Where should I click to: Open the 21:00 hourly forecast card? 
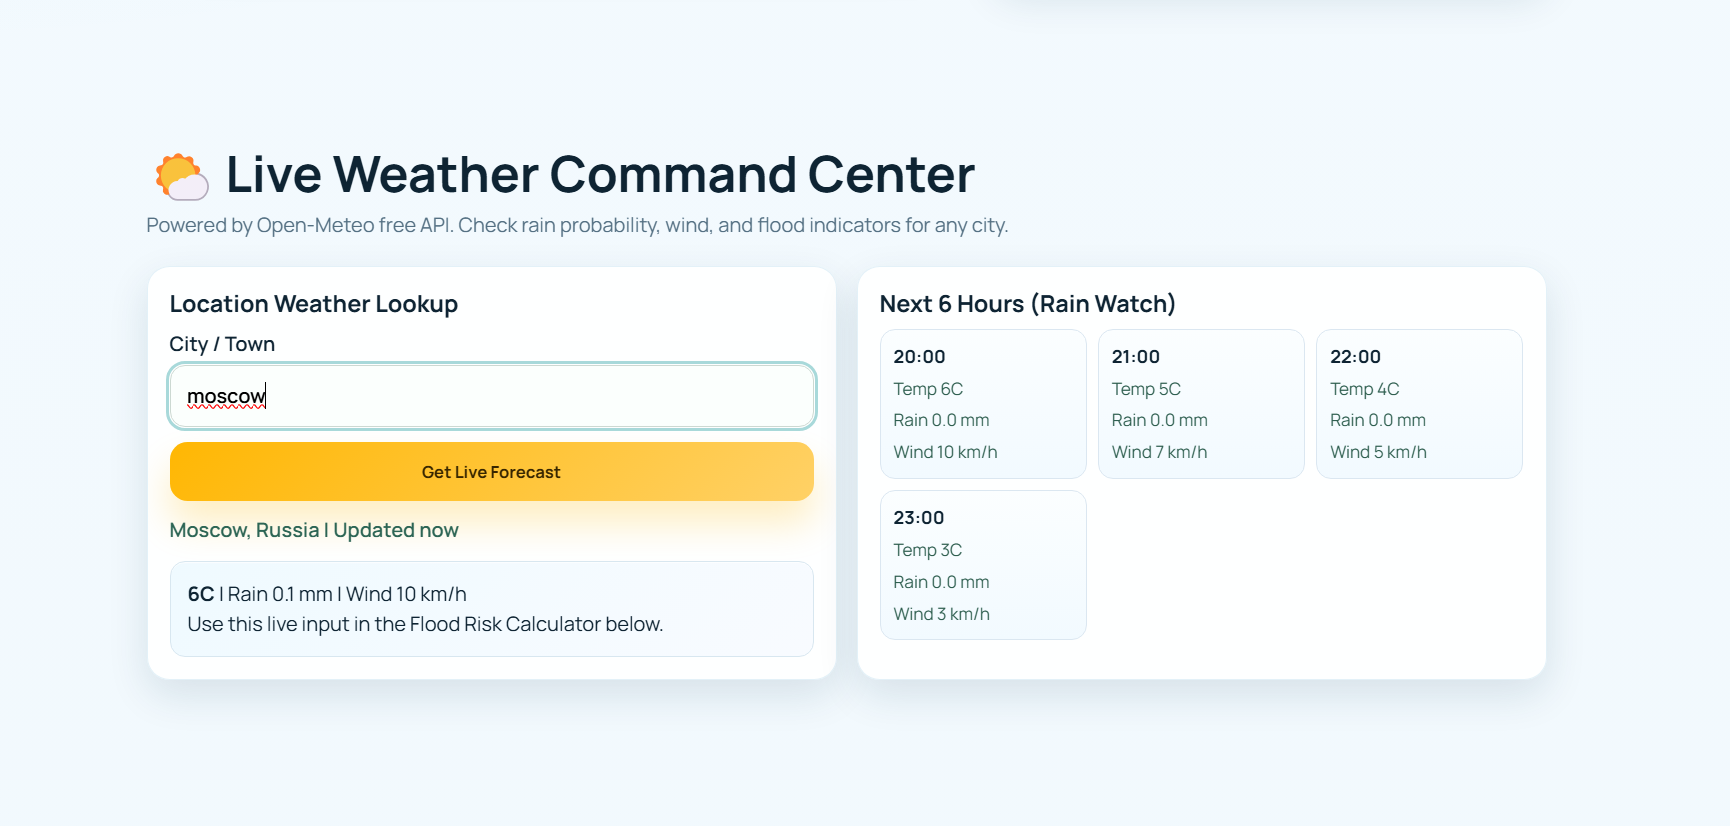(1201, 404)
